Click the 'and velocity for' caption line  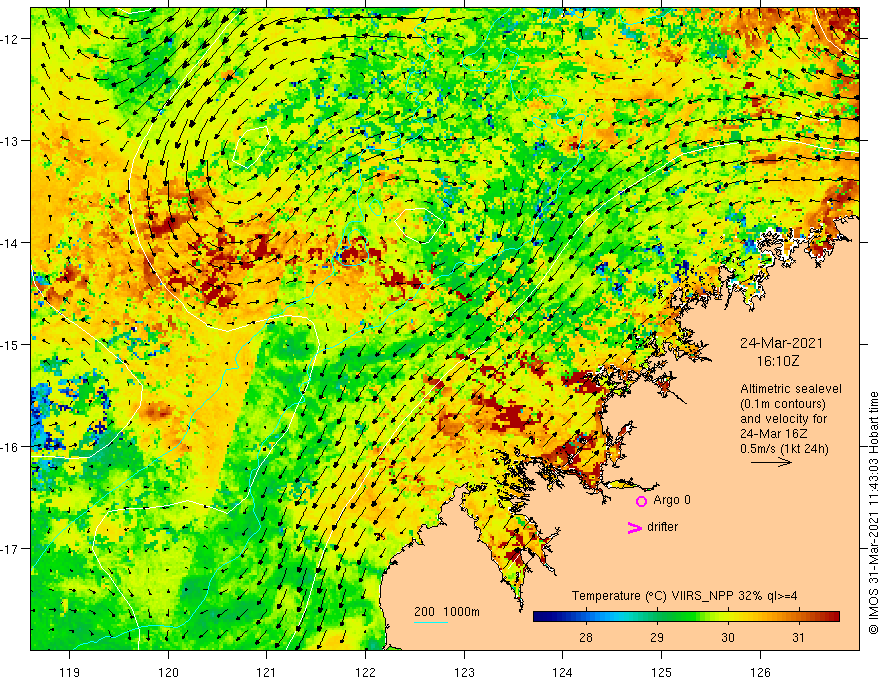point(783,419)
